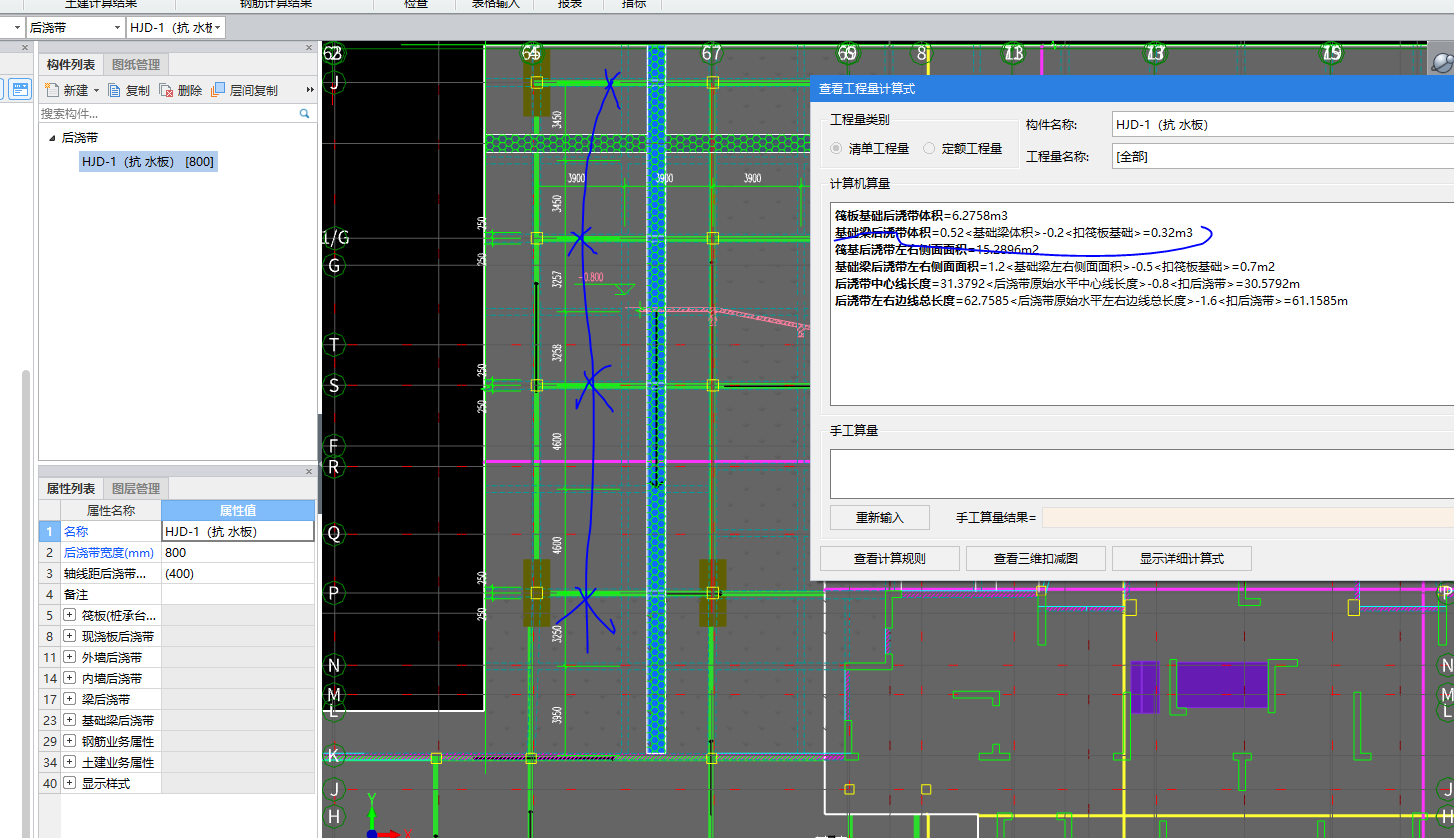The height and width of the screenshot is (838, 1454).
Task: Click the 重新输入 button
Action: (x=880, y=518)
